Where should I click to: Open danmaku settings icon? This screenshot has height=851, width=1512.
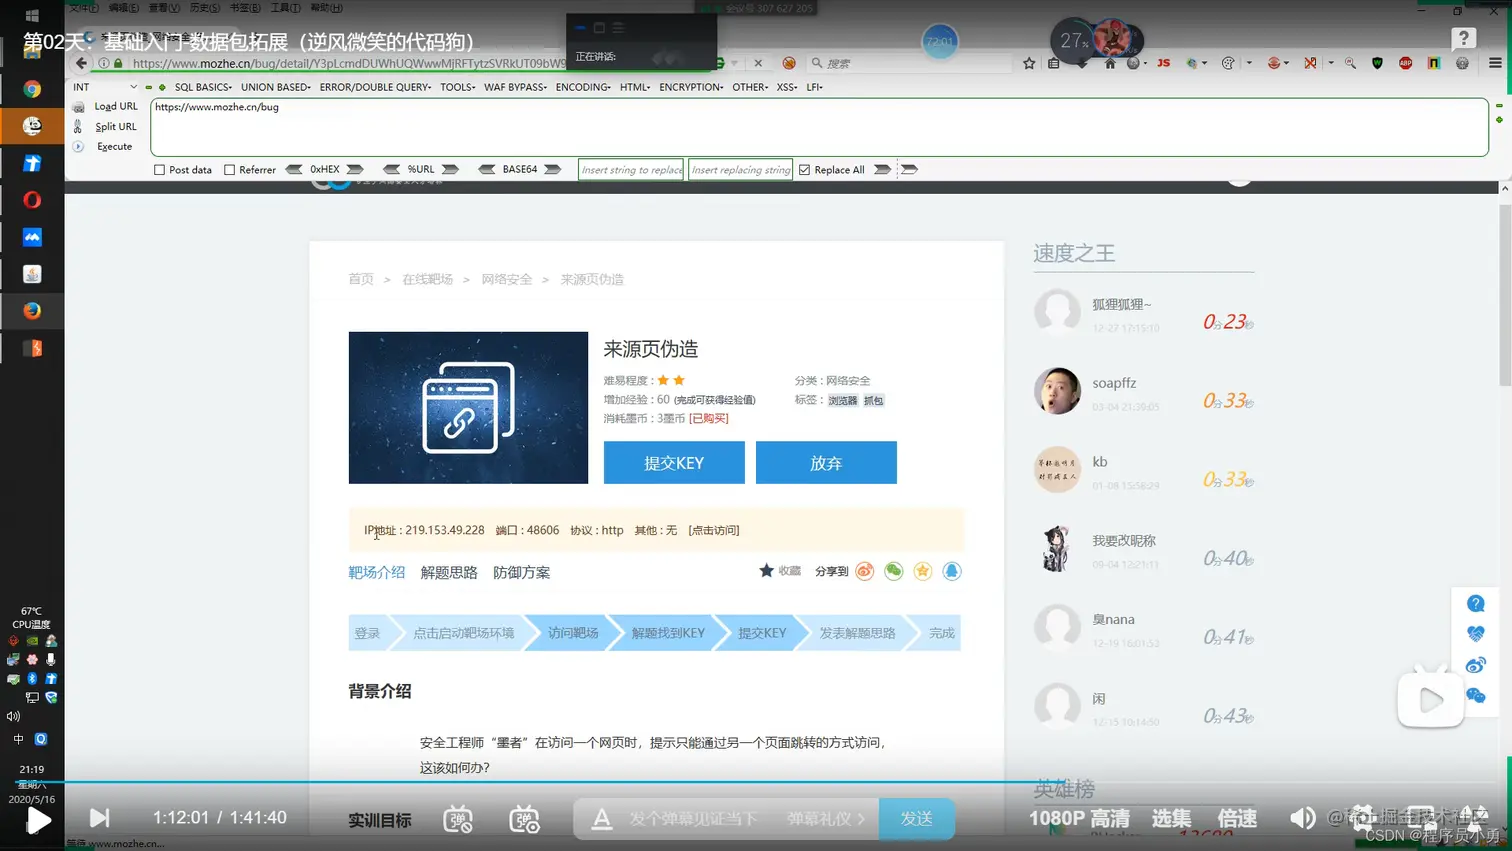point(524,819)
